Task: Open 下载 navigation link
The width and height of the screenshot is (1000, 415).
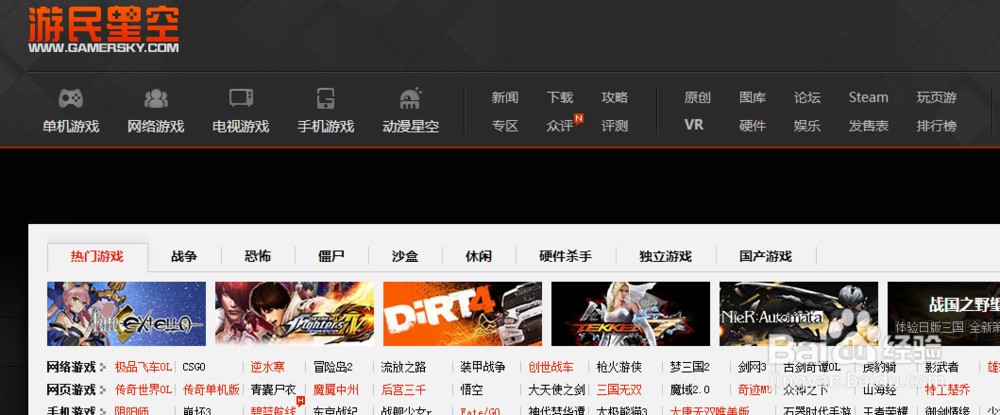Action: 560,98
